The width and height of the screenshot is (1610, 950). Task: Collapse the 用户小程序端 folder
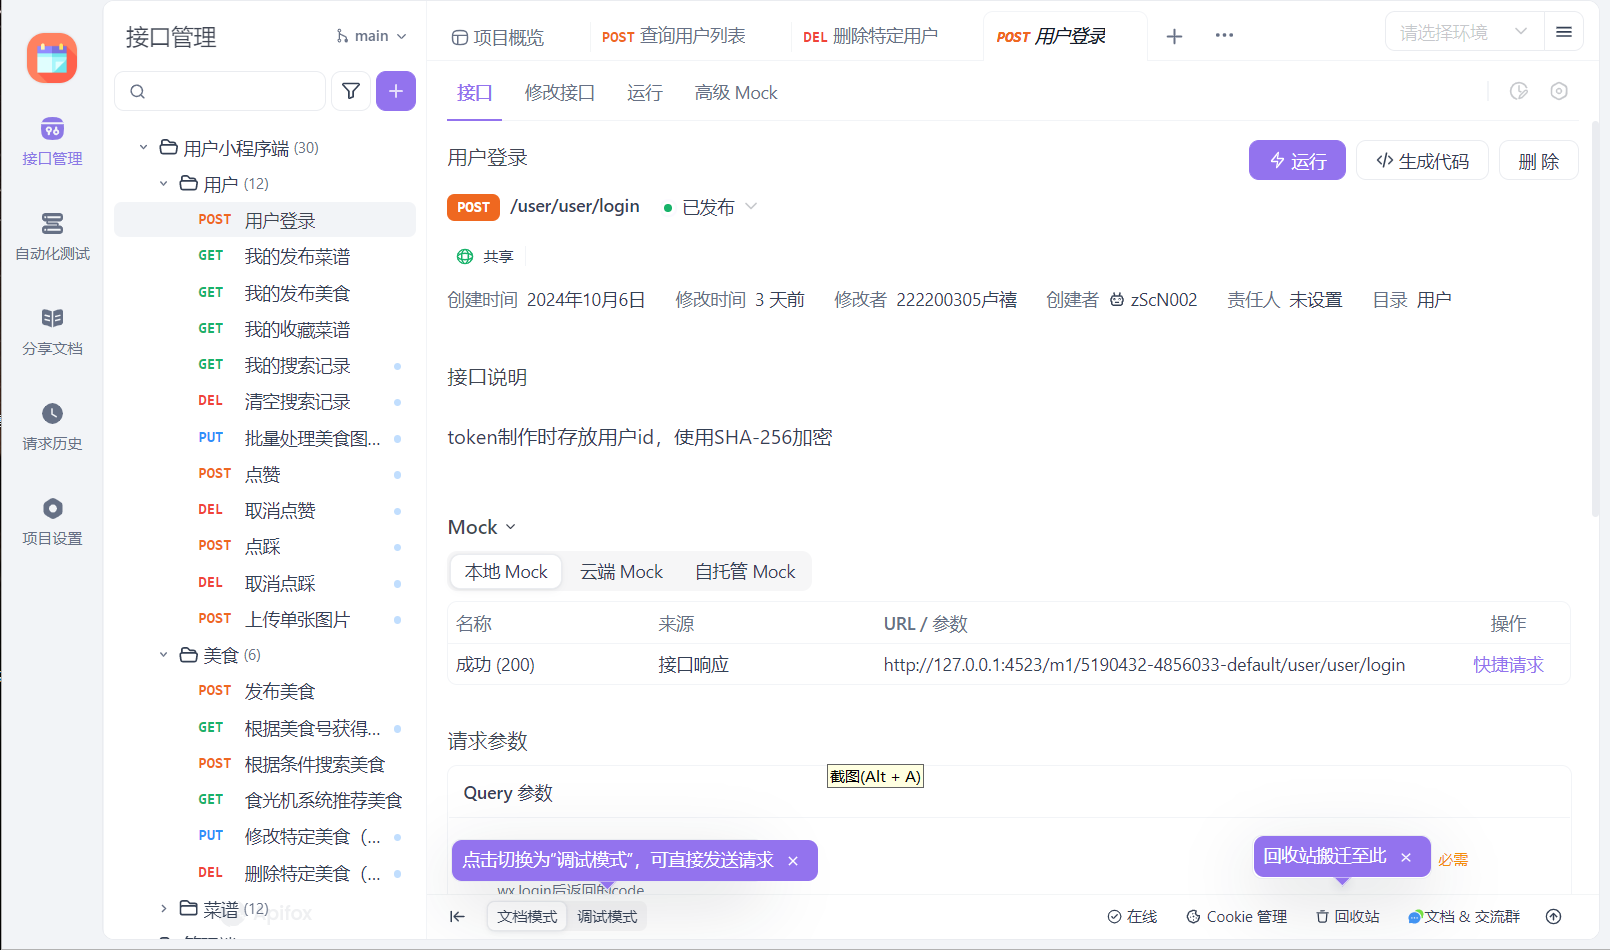(x=143, y=148)
